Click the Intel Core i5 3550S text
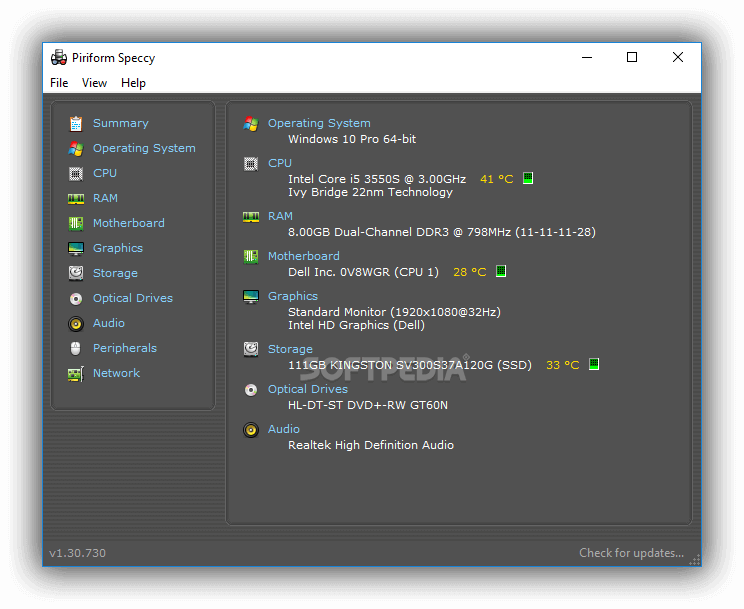 click(x=377, y=179)
